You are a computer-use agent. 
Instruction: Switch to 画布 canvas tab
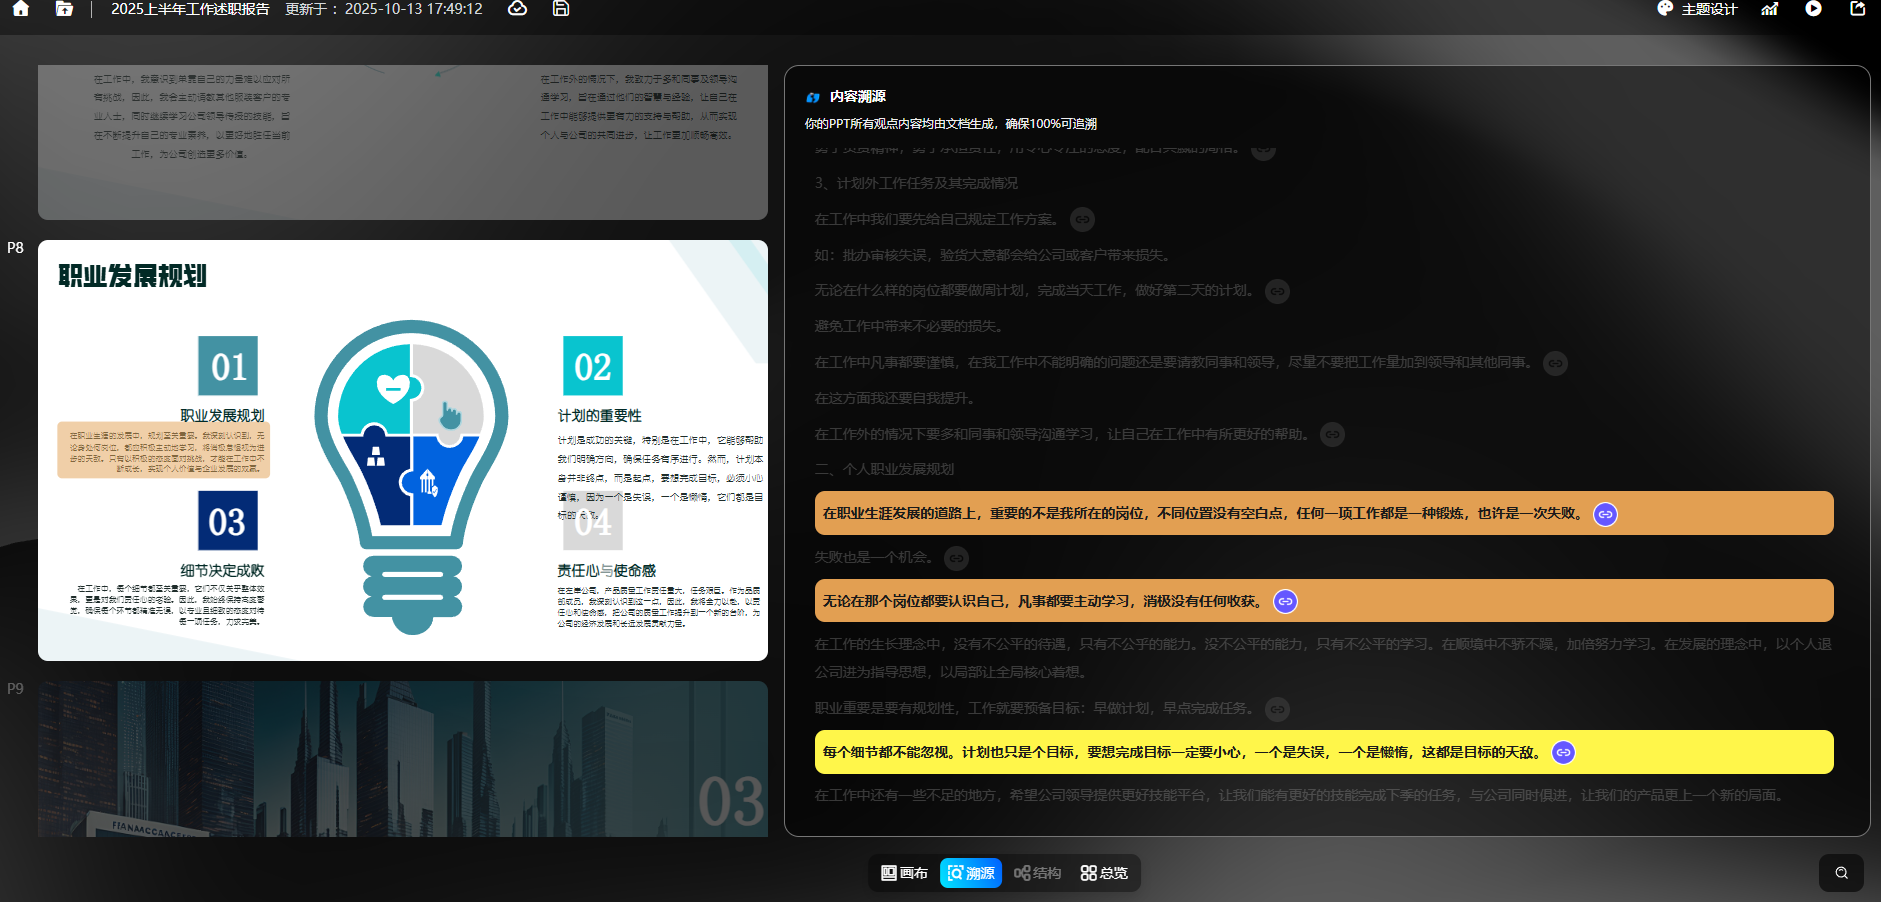(904, 873)
